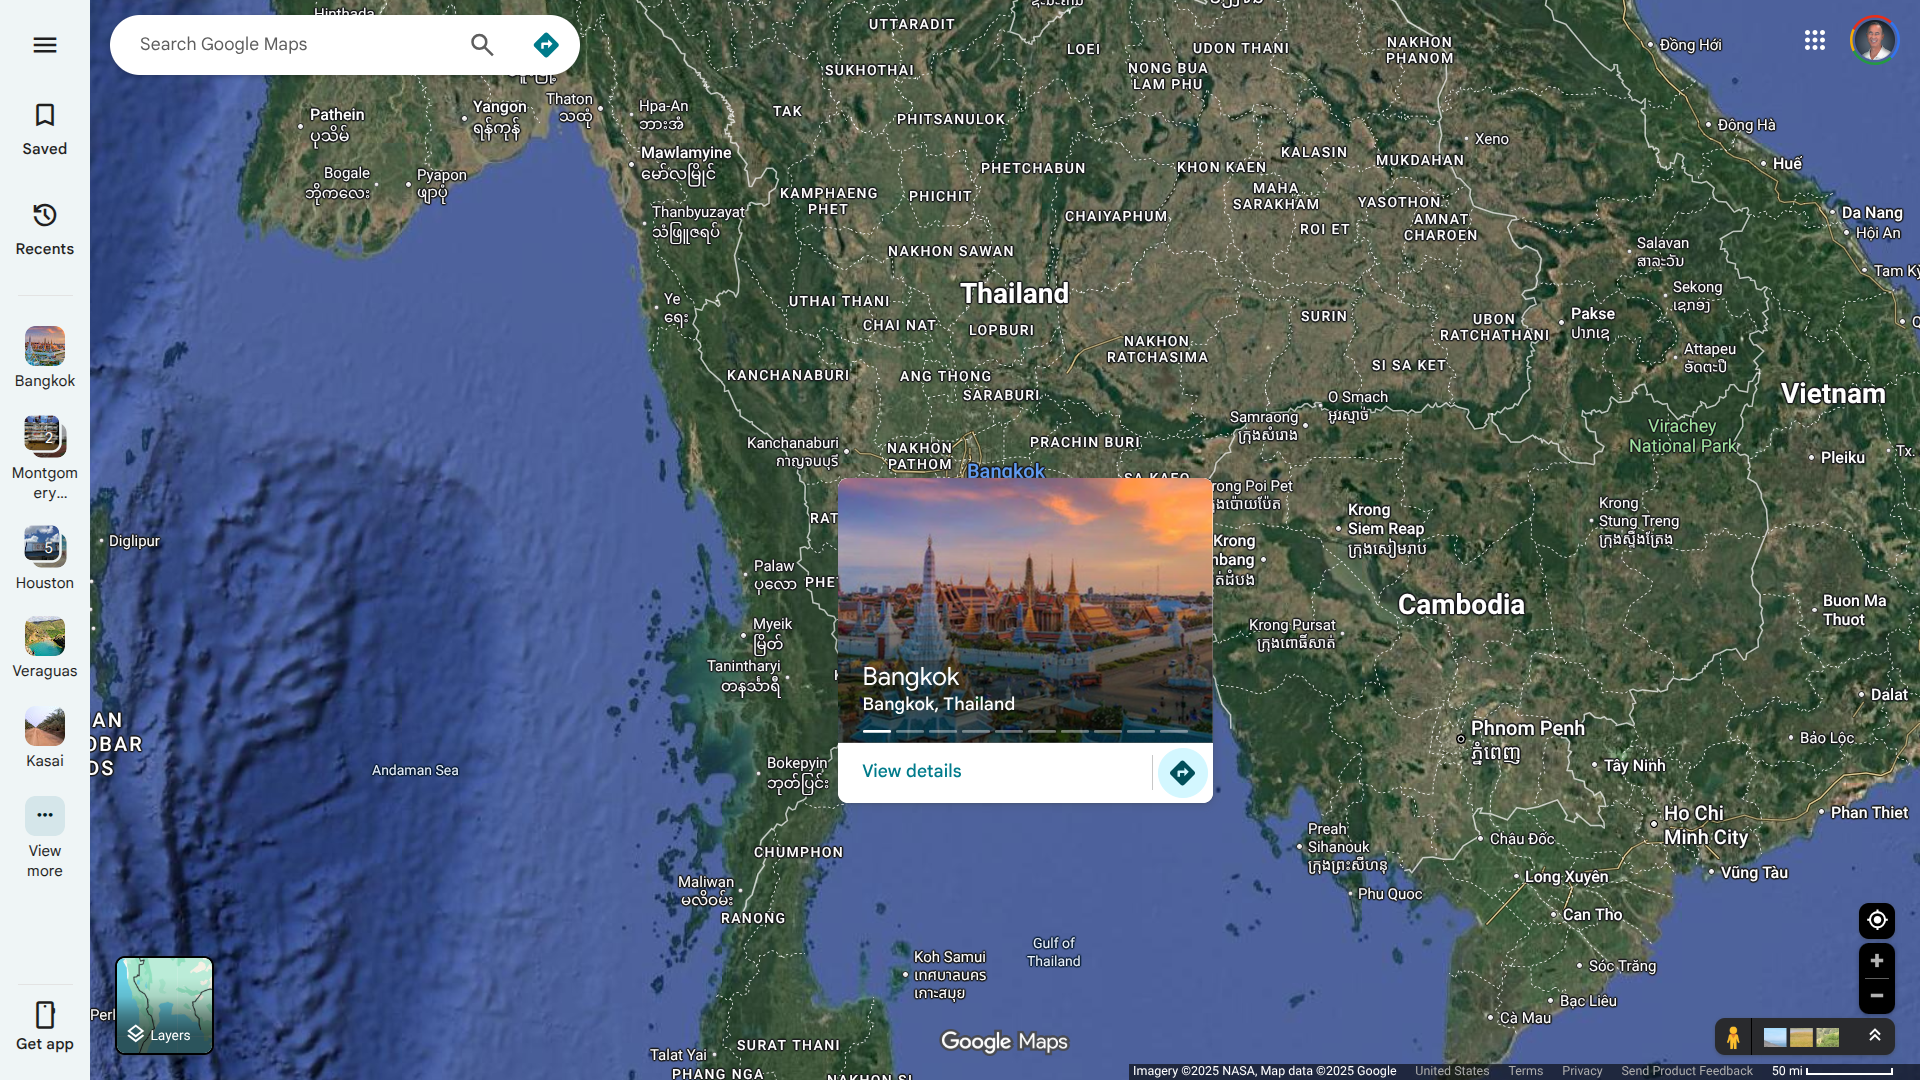1920x1080 pixels.
Task: Click View details for Bangkok
Action: [x=911, y=771]
